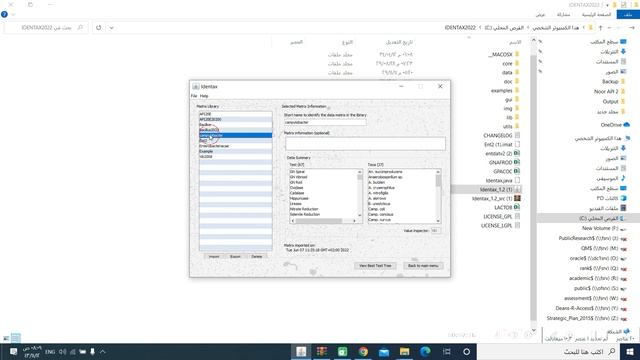640x360 pixels.
Task: Click the Matrix information text area
Action: 365,143
